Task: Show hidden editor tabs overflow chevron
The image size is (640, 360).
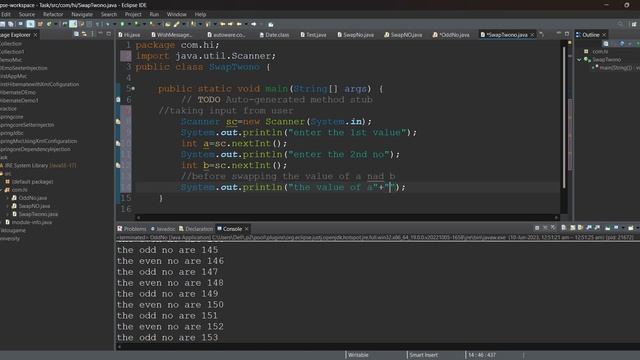Action: coord(542,34)
